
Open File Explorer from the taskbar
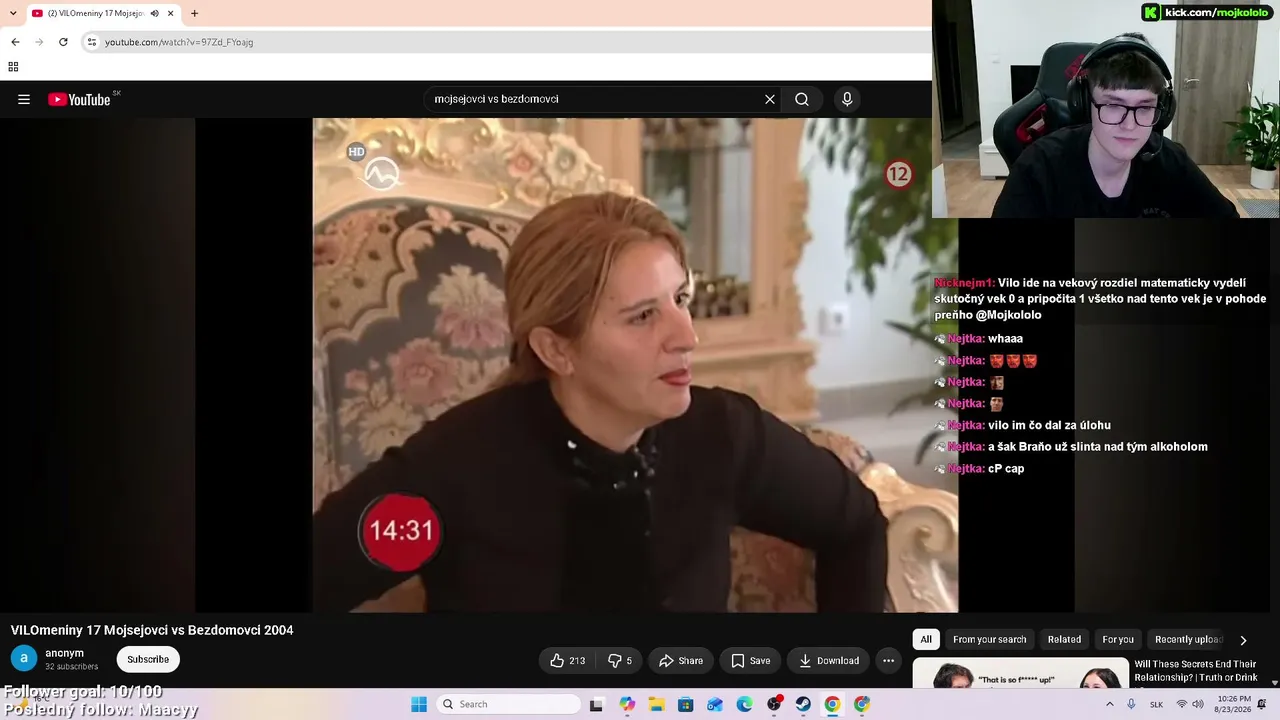pyautogui.click(x=656, y=704)
